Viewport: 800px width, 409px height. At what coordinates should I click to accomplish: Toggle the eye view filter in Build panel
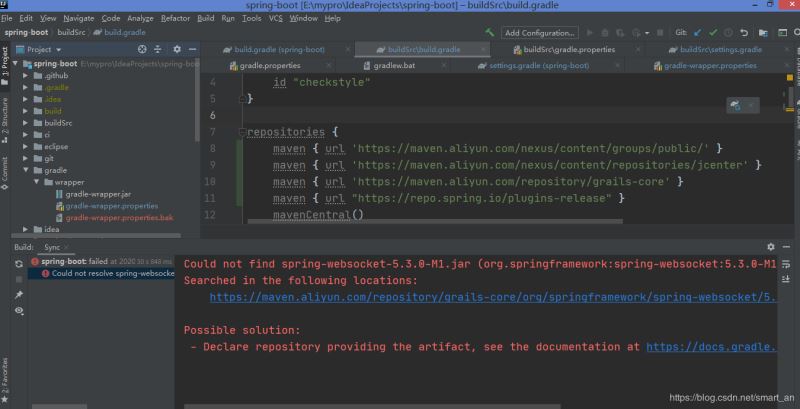(x=18, y=311)
